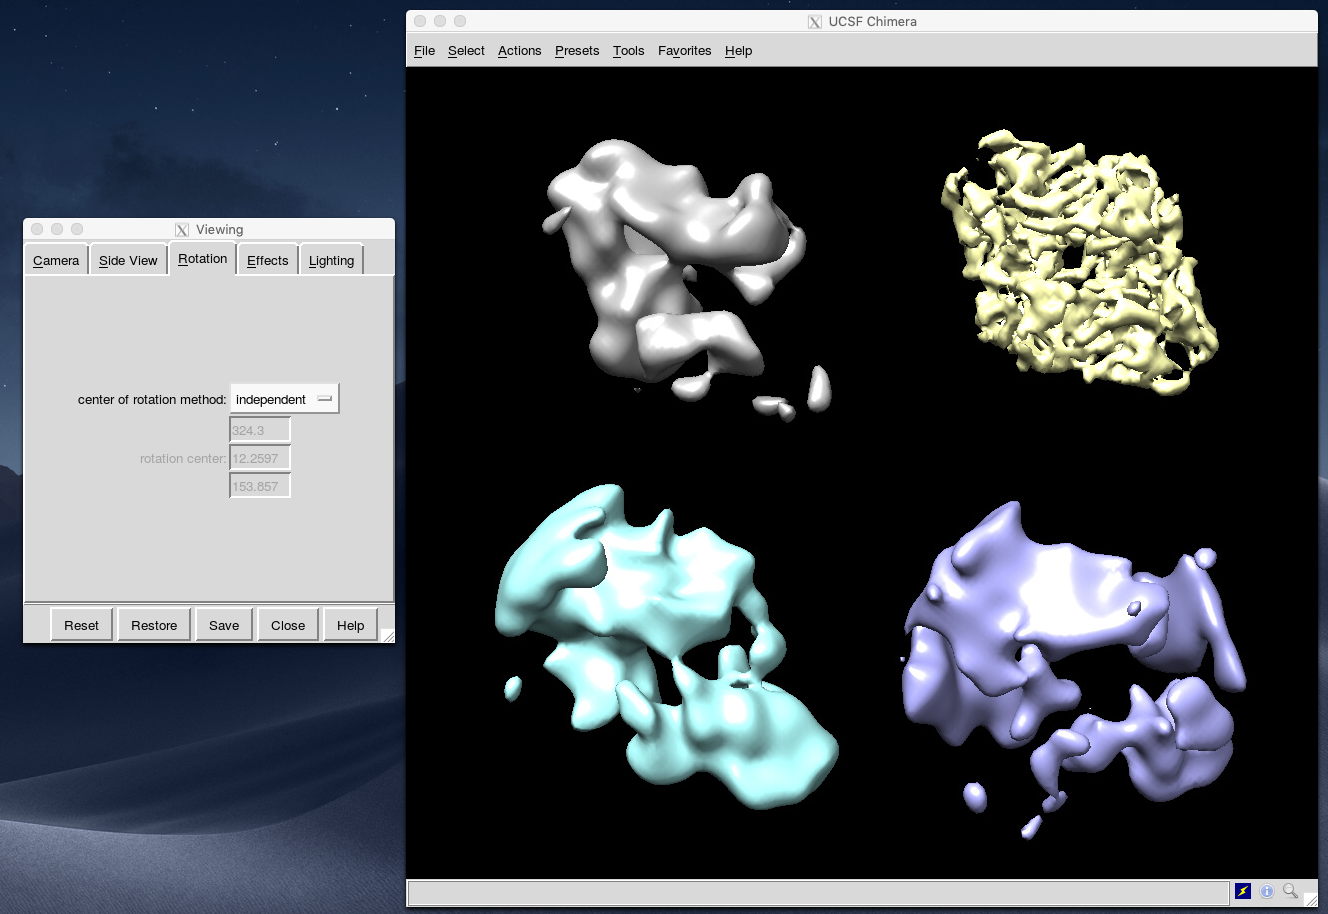Screen dimensions: 1328x914
Task: Click rotation center field showing 12.2597
Action: (x=260, y=458)
